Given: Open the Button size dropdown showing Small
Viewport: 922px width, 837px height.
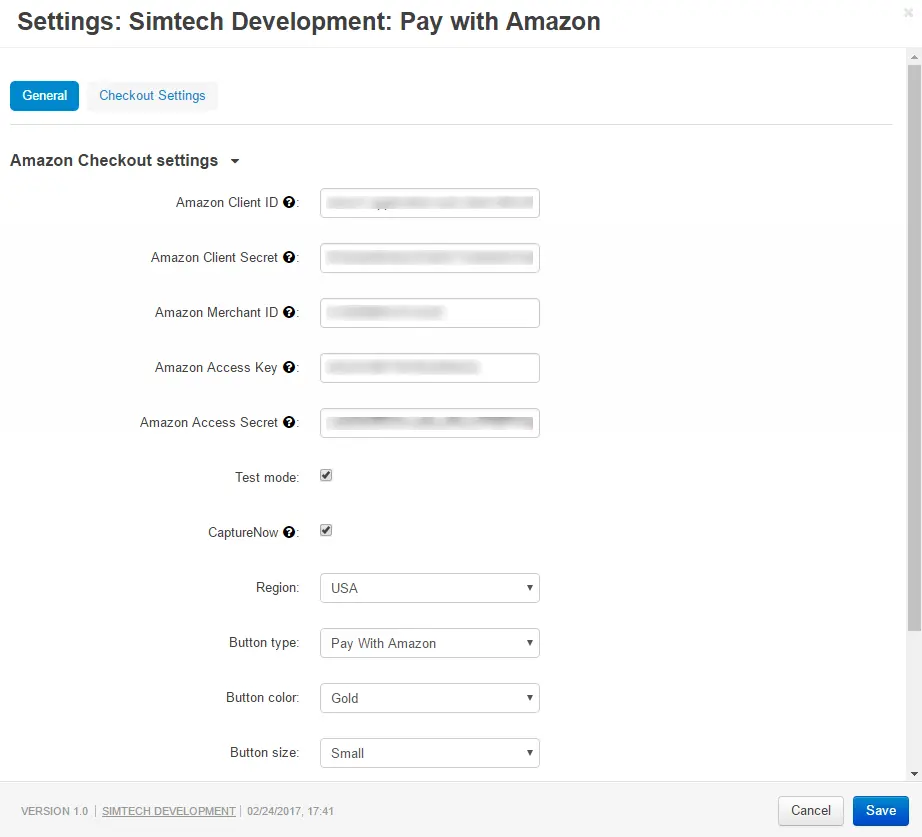Looking at the screenshot, I should pyautogui.click(x=429, y=753).
